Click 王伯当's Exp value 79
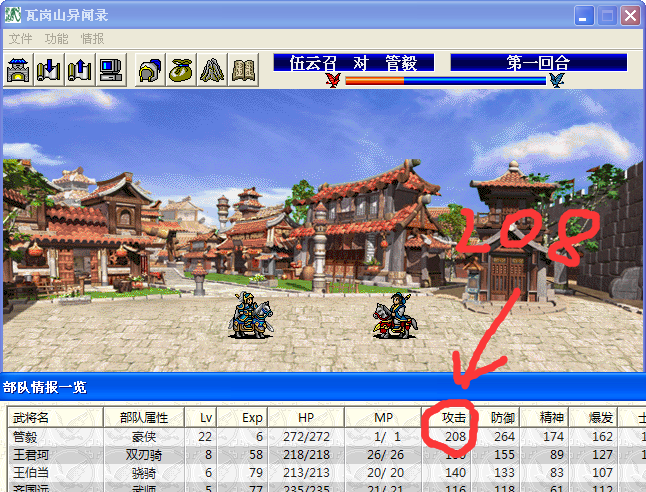This screenshot has height=492, width=646. pyautogui.click(x=256, y=473)
